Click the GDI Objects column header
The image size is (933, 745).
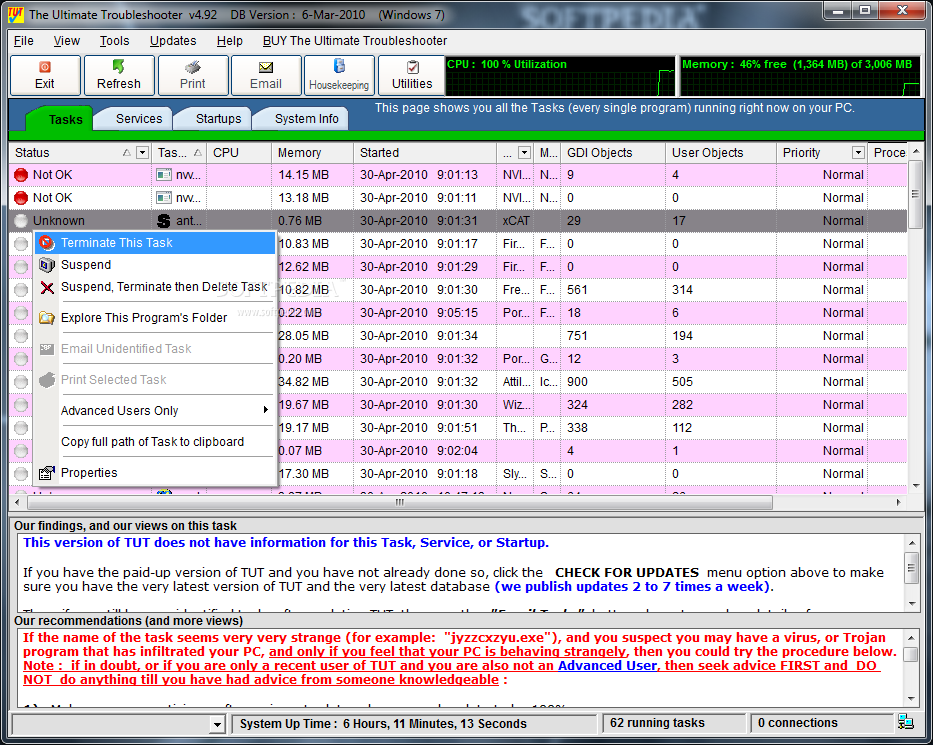pyautogui.click(x=613, y=153)
